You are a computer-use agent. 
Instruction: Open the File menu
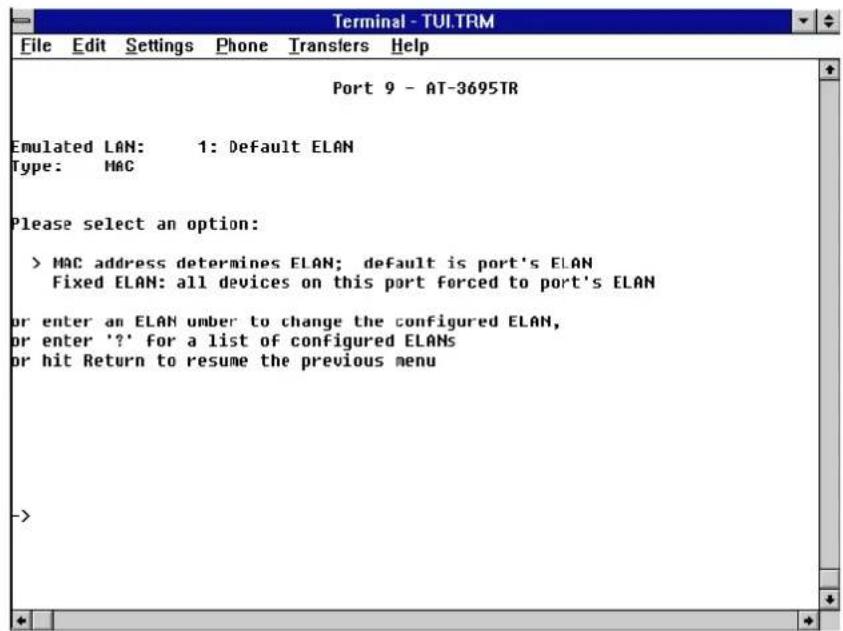tap(36, 46)
